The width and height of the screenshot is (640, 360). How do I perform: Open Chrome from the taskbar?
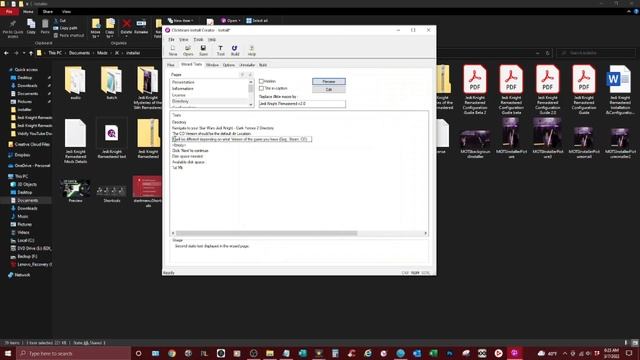(x=172, y=353)
